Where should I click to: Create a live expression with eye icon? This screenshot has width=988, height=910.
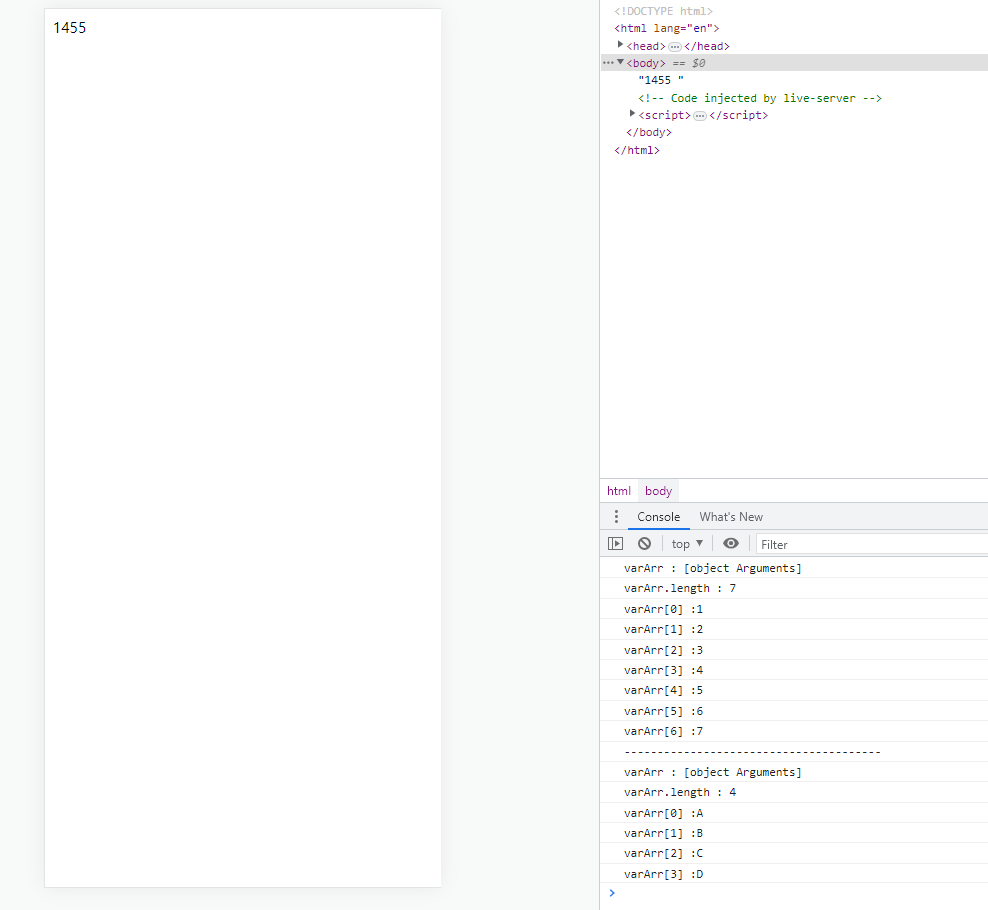point(730,544)
